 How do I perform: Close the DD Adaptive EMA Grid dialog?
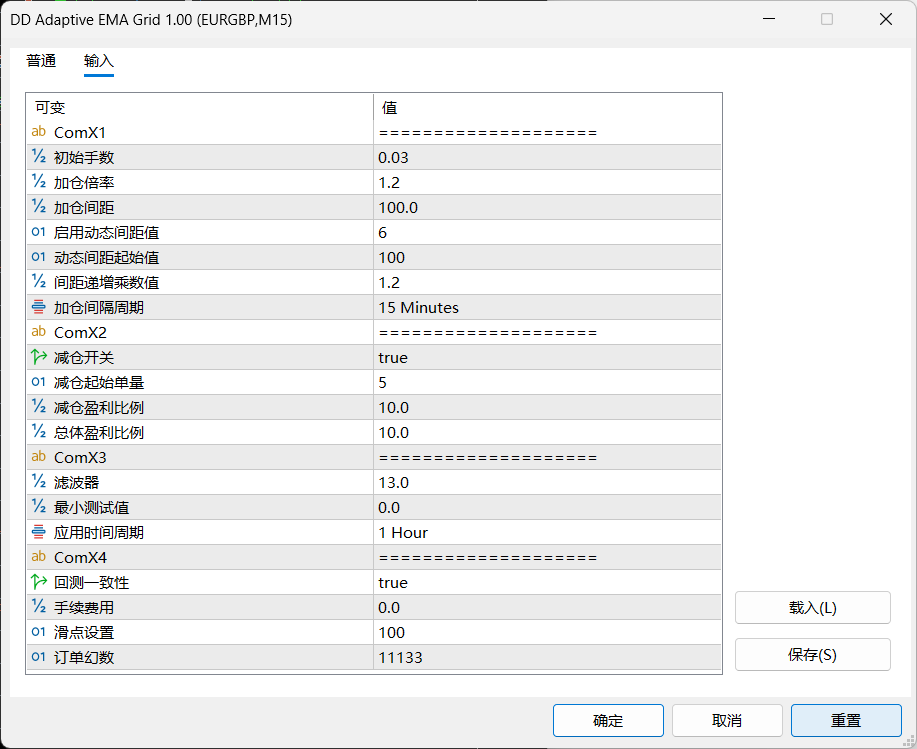point(885,19)
